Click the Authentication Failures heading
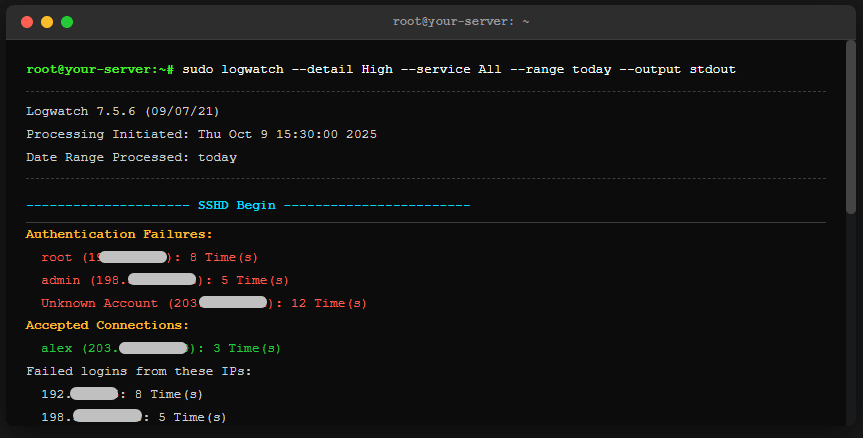Viewport: 863px width, 438px height. 119,234
